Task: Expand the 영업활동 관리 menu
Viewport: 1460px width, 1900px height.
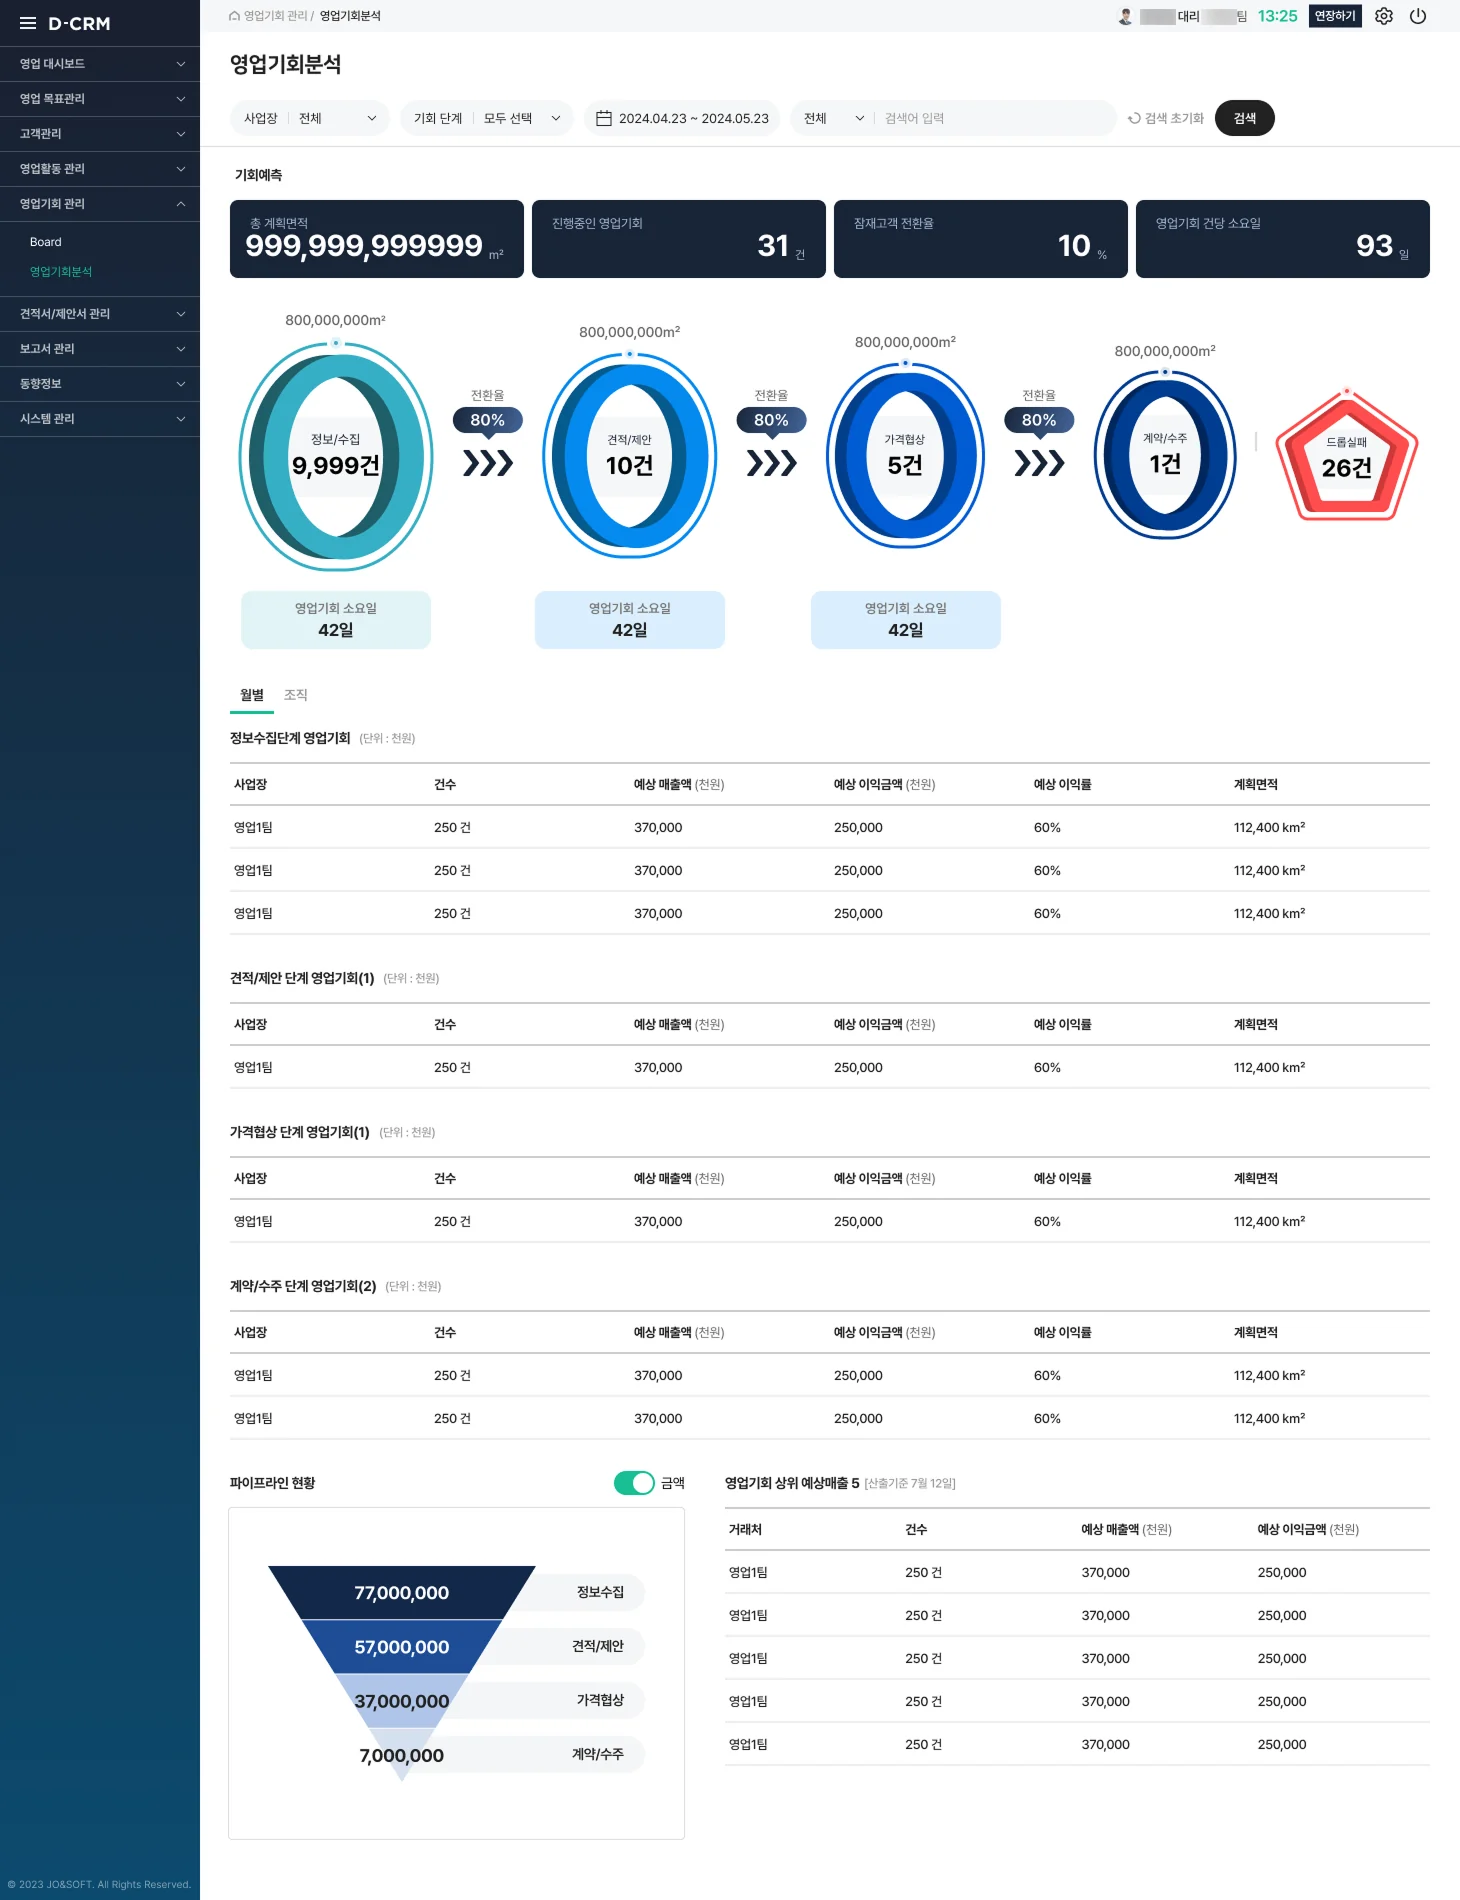Action: click(x=100, y=169)
